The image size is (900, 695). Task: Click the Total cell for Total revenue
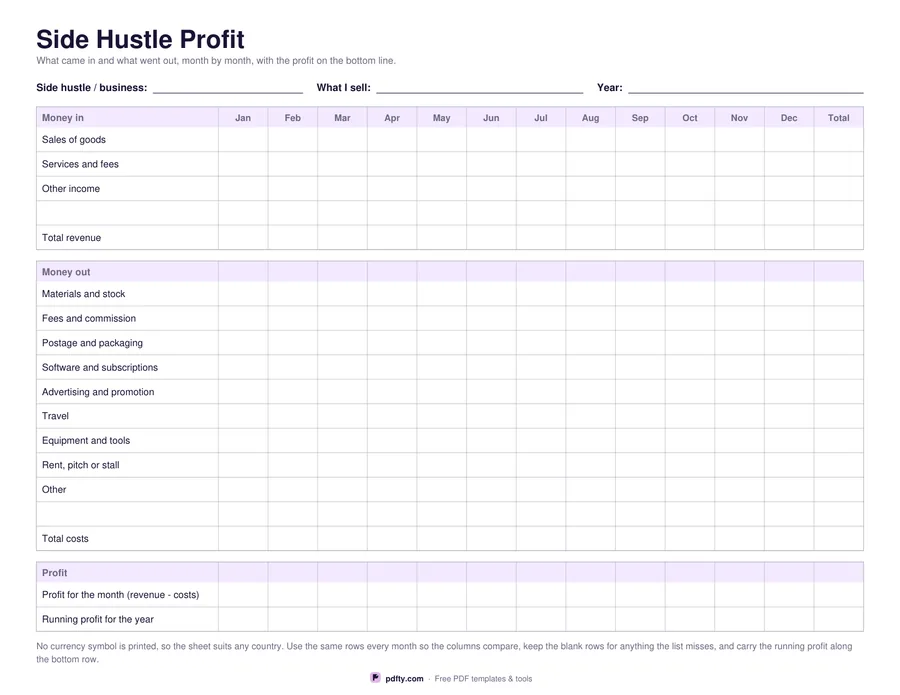click(x=839, y=238)
